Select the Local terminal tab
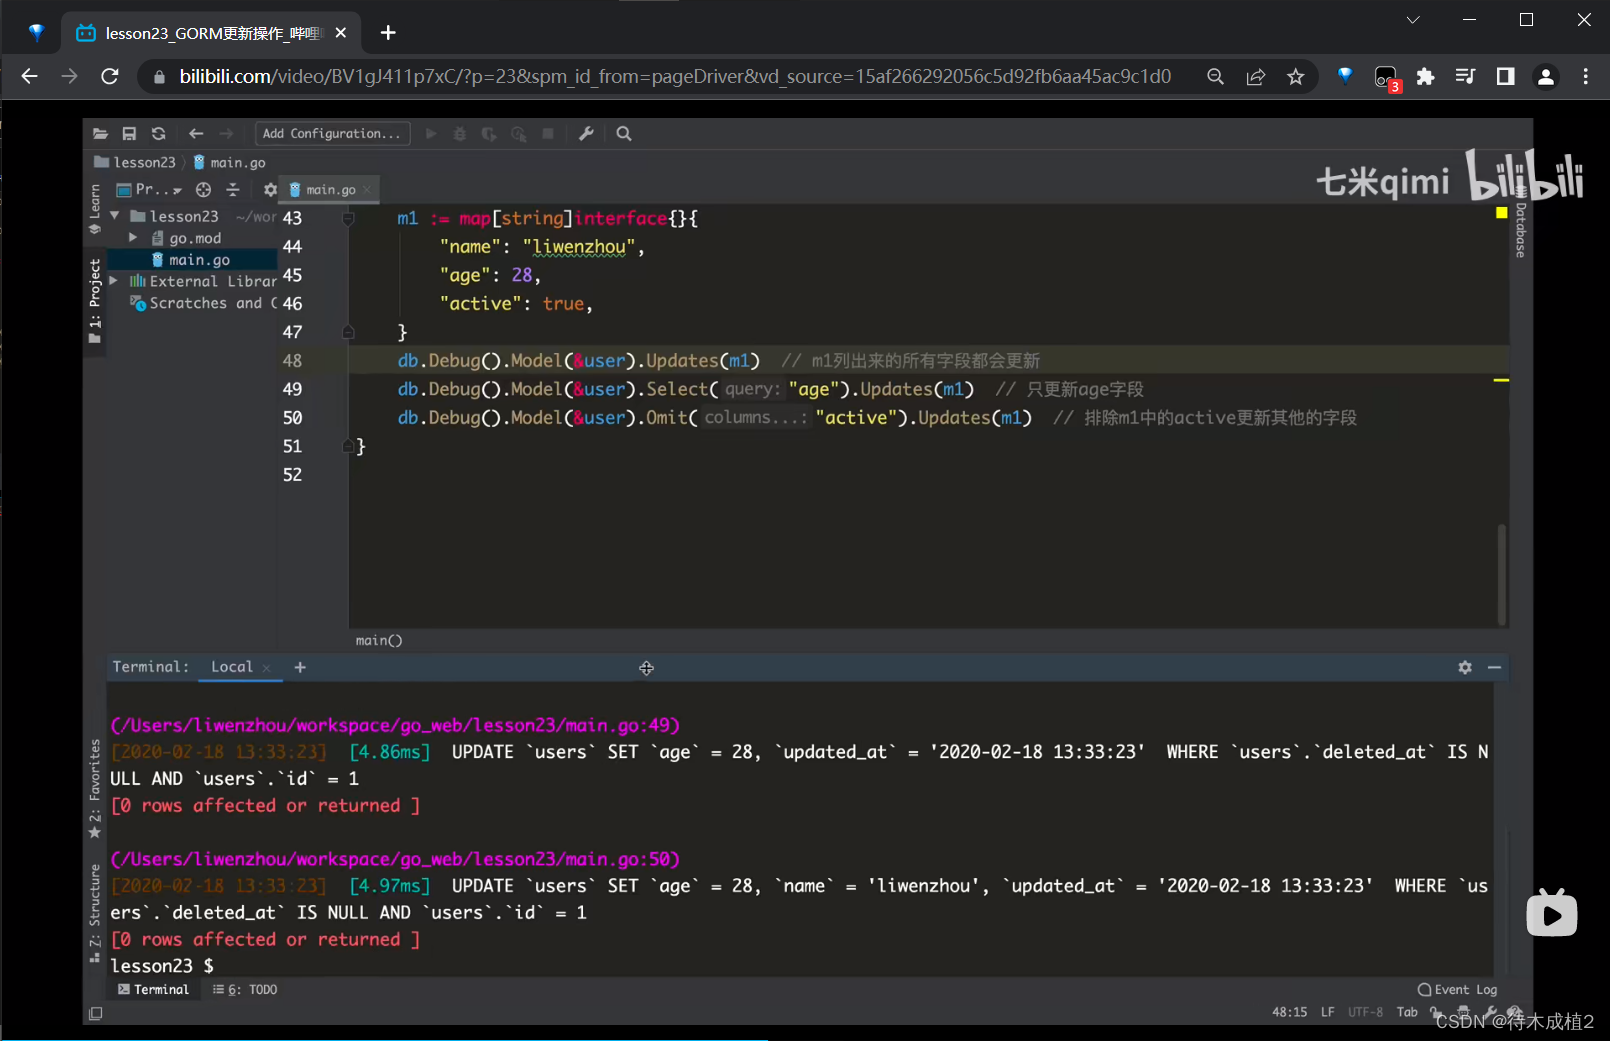 pos(232,667)
